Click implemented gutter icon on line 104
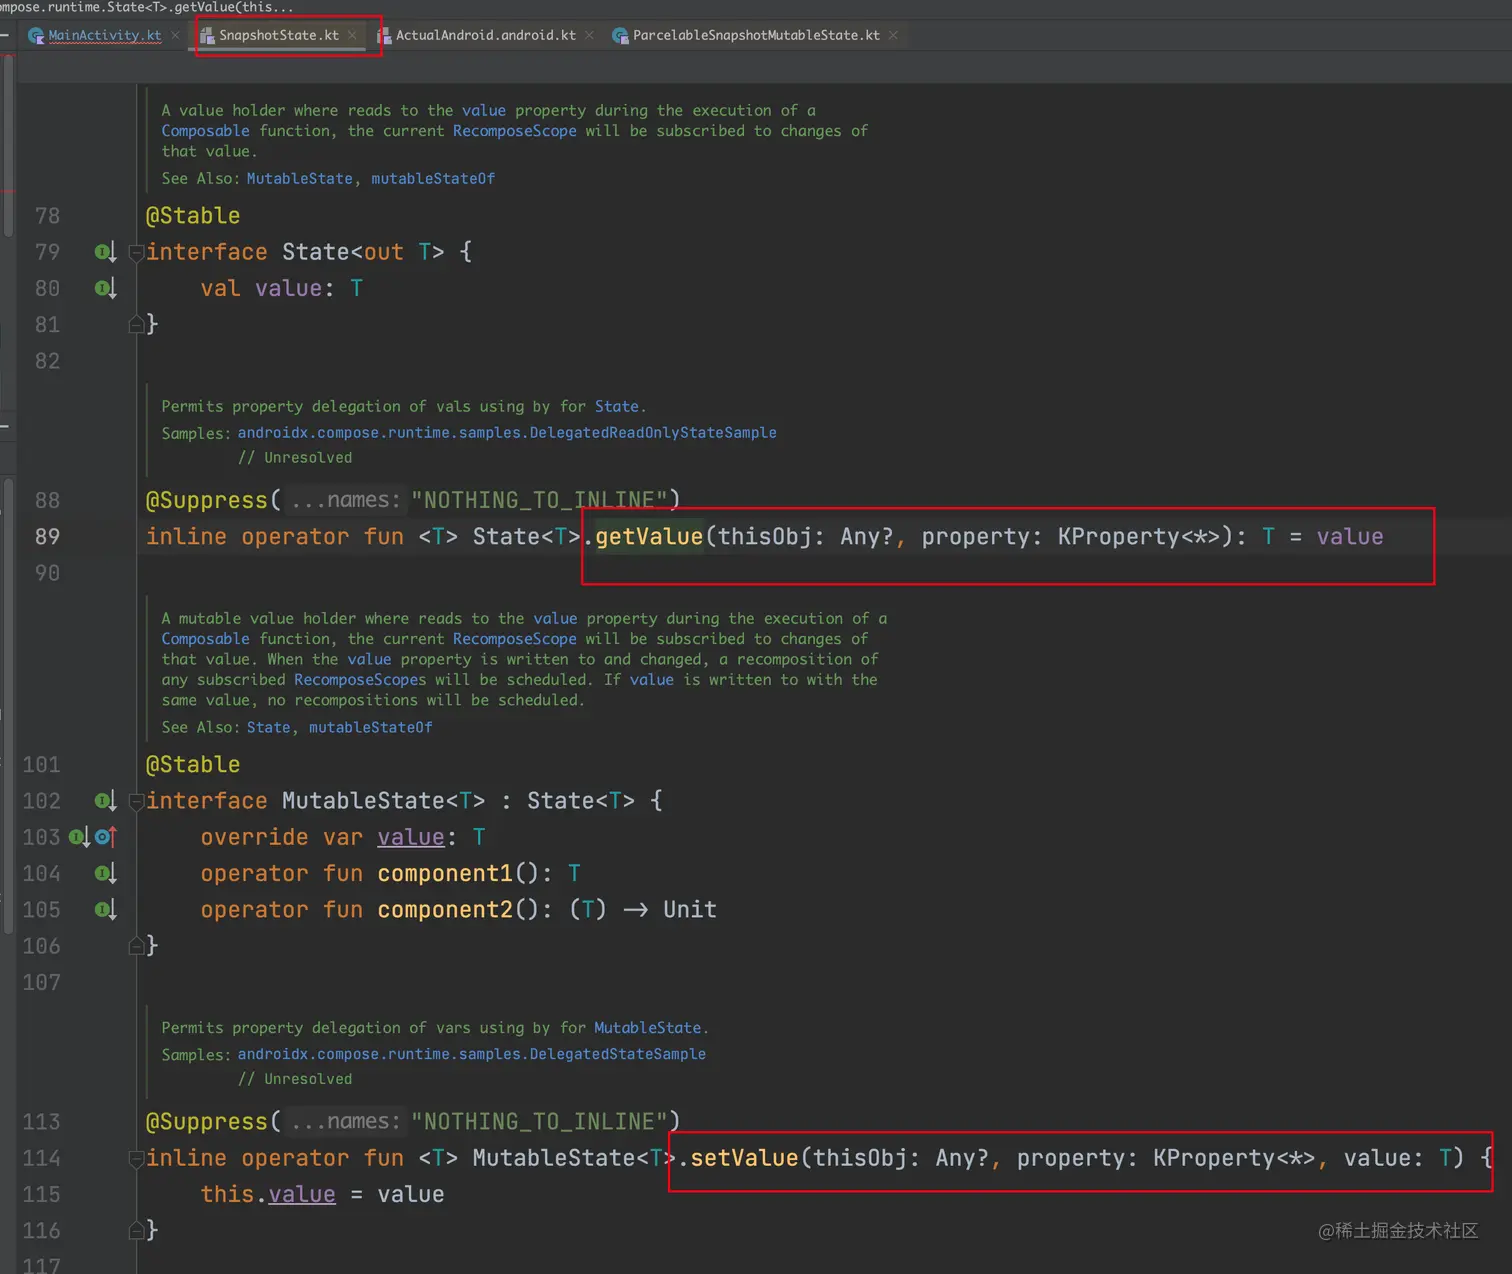Screen dimensions: 1512x1274 click(x=105, y=873)
